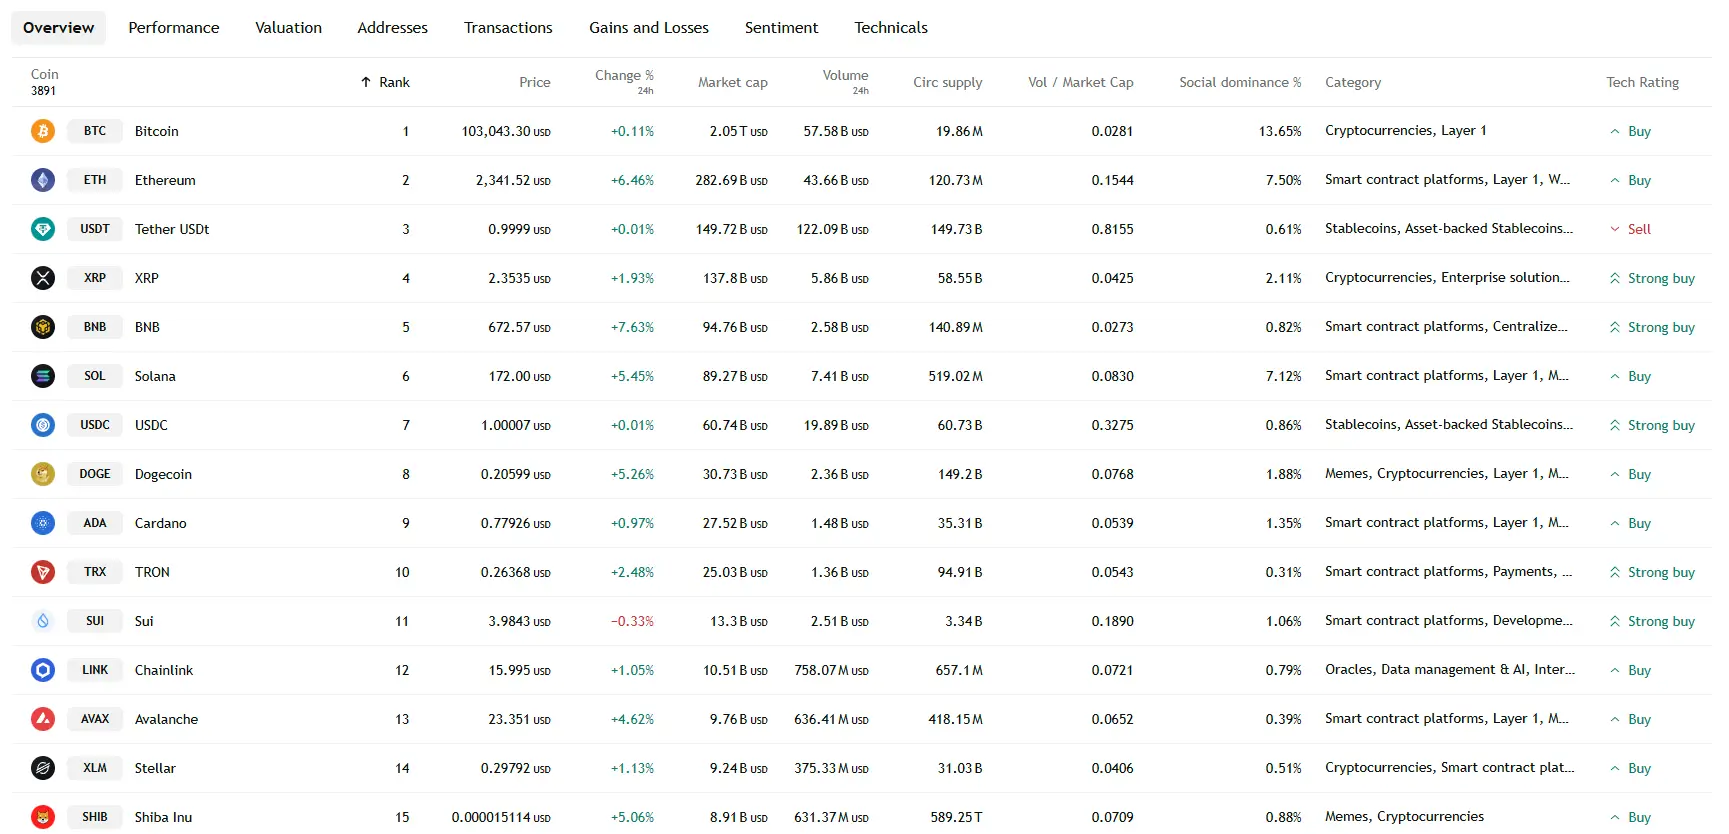Sort by Change % 24h column
This screenshot has width=1729, height=834.
pyautogui.click(x=624, y=82)
